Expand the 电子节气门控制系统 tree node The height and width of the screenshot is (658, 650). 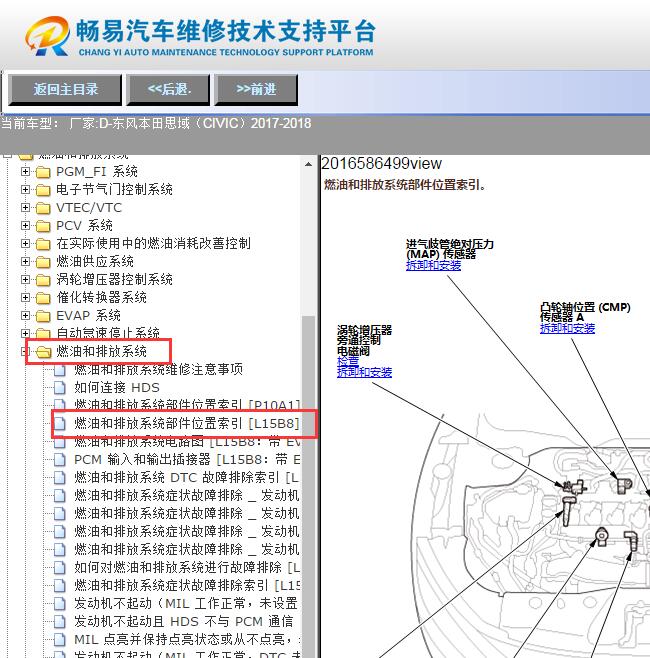click(25, 190)
